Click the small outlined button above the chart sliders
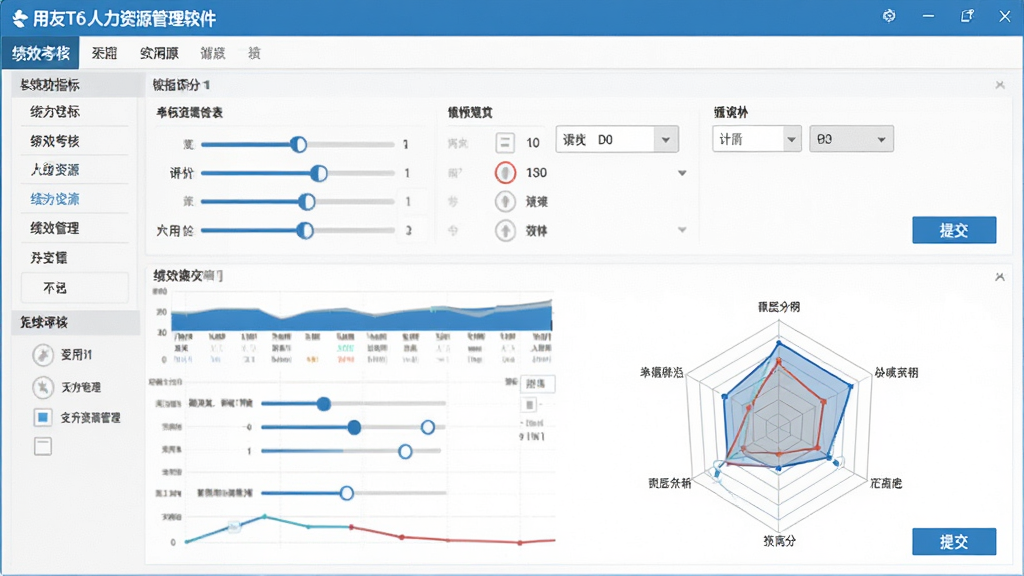This screenshot has height=576, width=1024. (537, 384)
